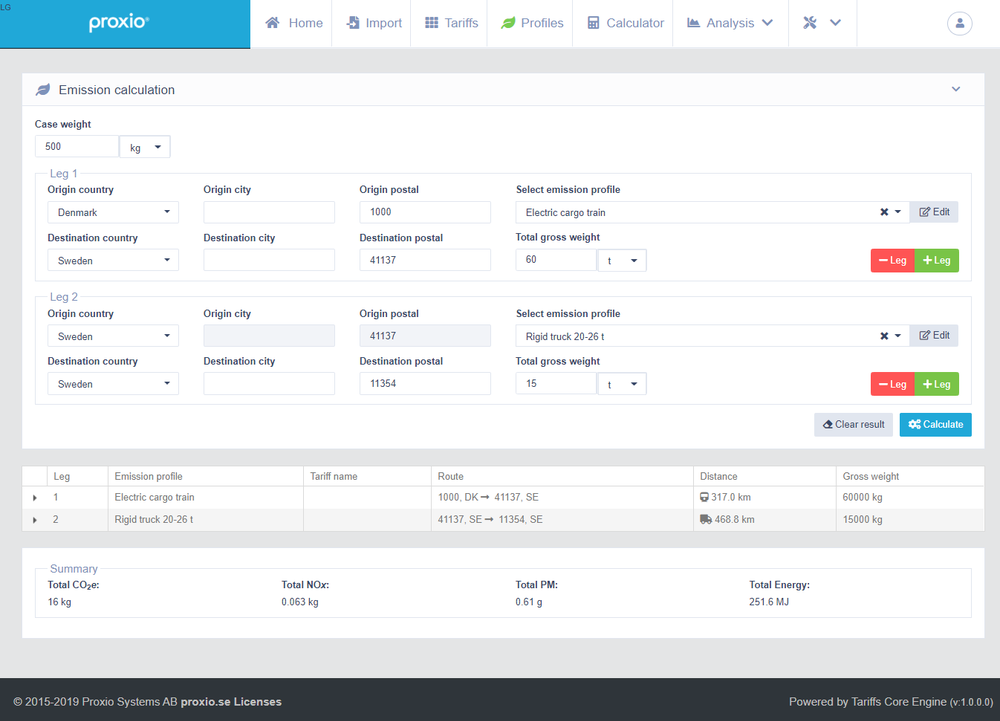Click the blue Calculate button

(936, 425)
